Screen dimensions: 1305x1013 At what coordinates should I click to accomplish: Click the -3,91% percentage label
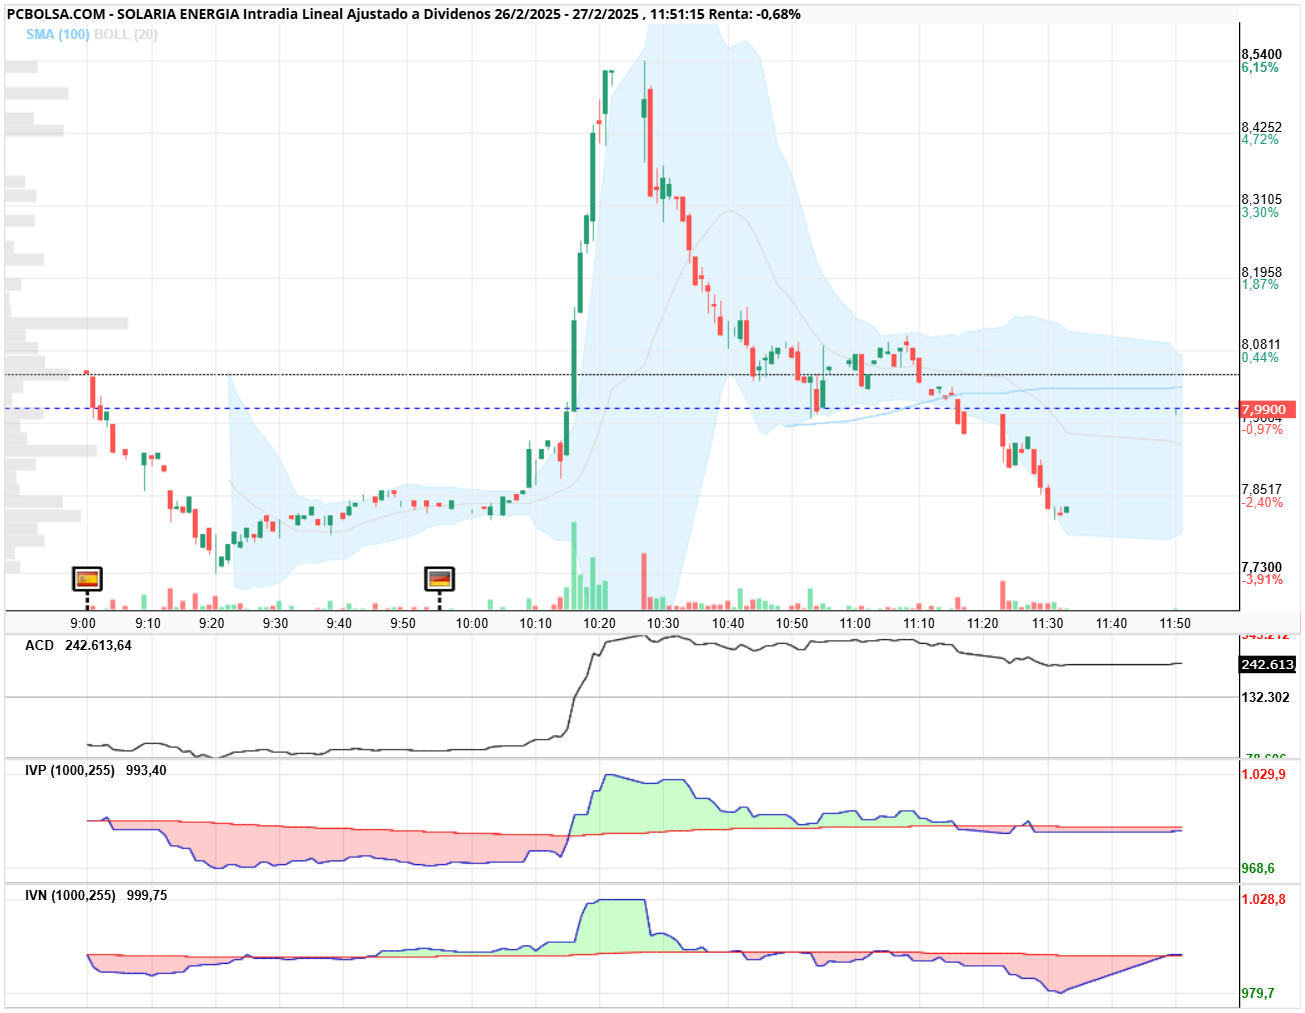[x=1262, y=580]
